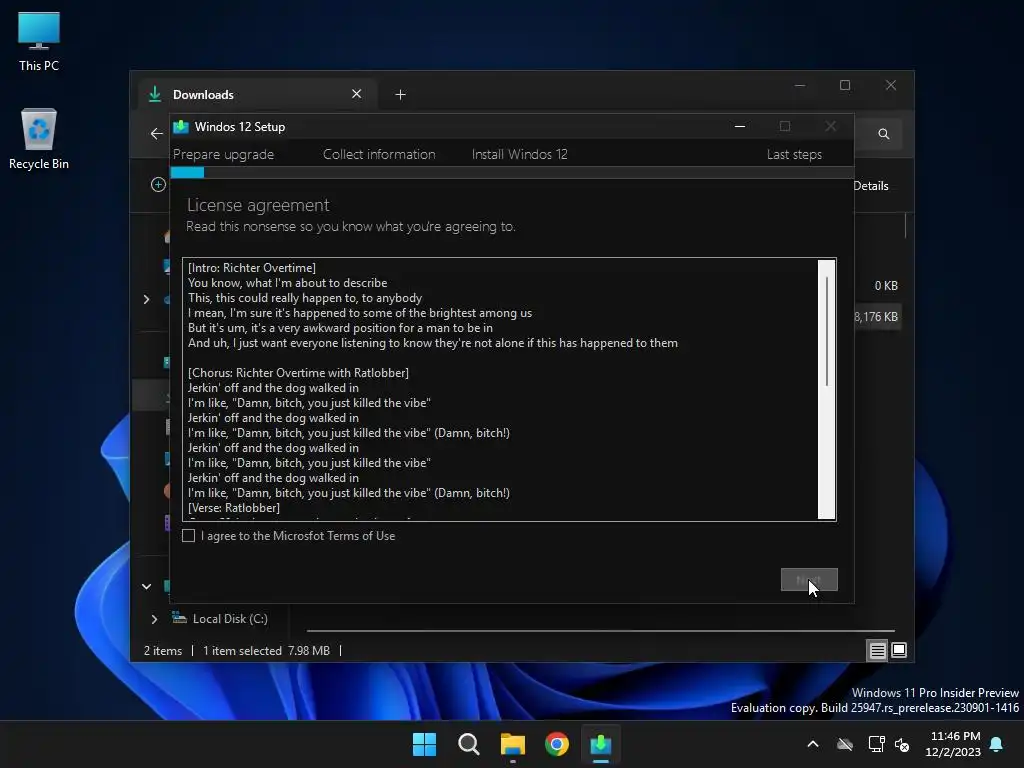This screenshot has height=768, width=1024.
Task: Go back in File Explorer
Action: pos(156,133)
